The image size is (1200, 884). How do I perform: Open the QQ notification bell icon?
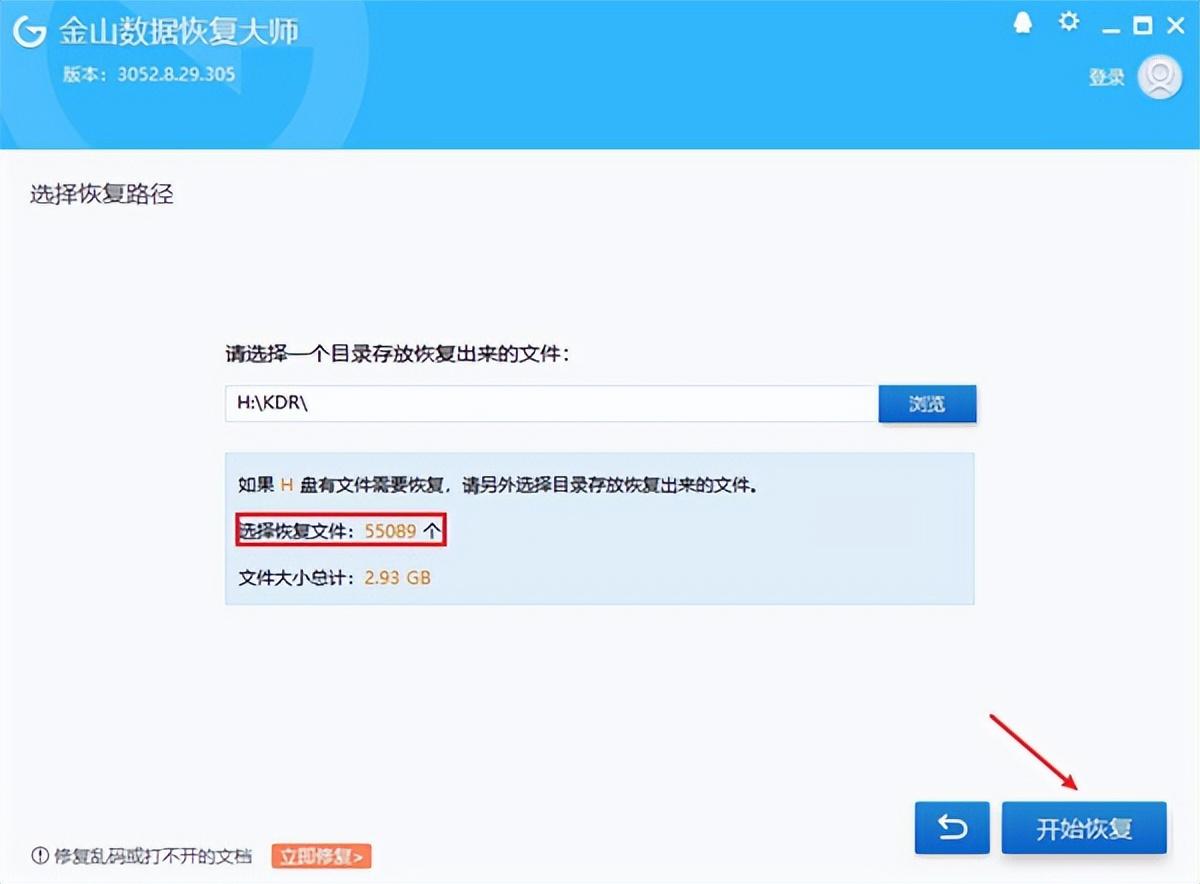(x=1023, y=24)
